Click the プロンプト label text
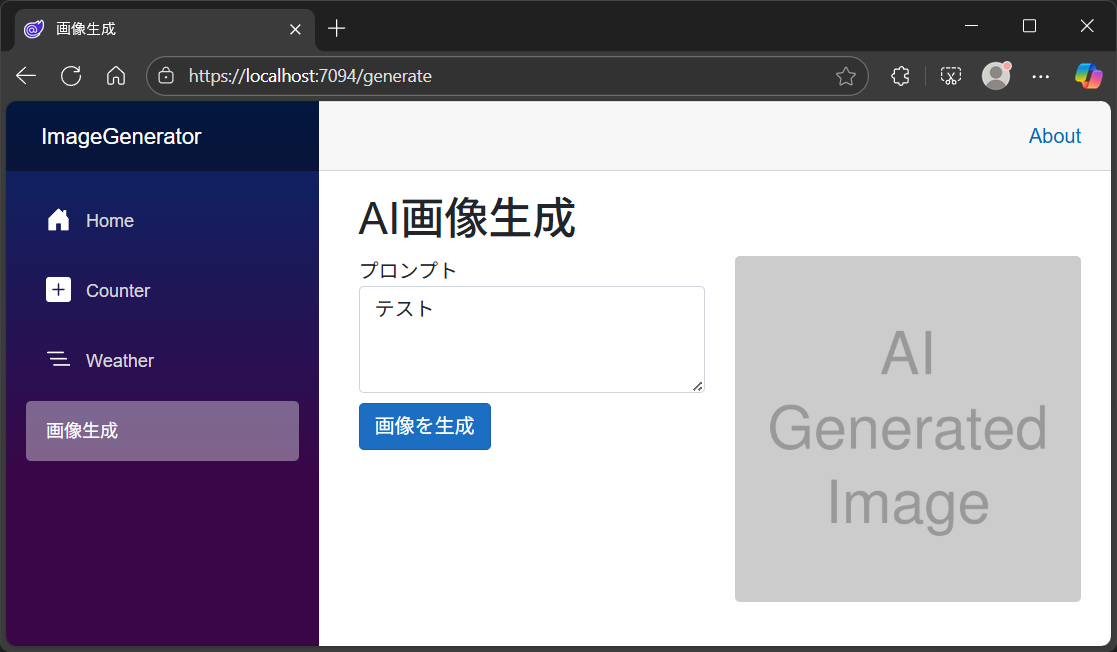The height and width of the screenshot is (652, 1117). 407,271
